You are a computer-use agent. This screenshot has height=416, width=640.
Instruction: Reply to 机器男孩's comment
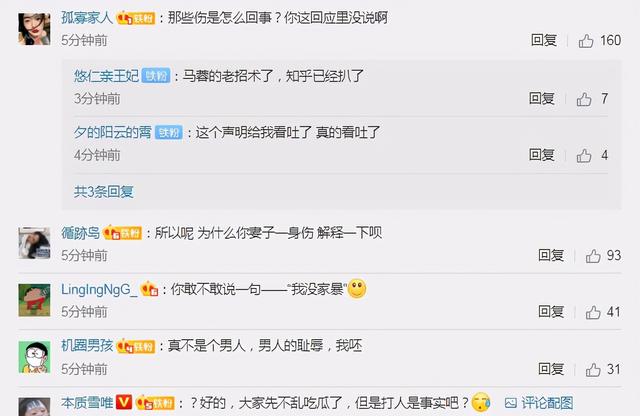[551, 369]
